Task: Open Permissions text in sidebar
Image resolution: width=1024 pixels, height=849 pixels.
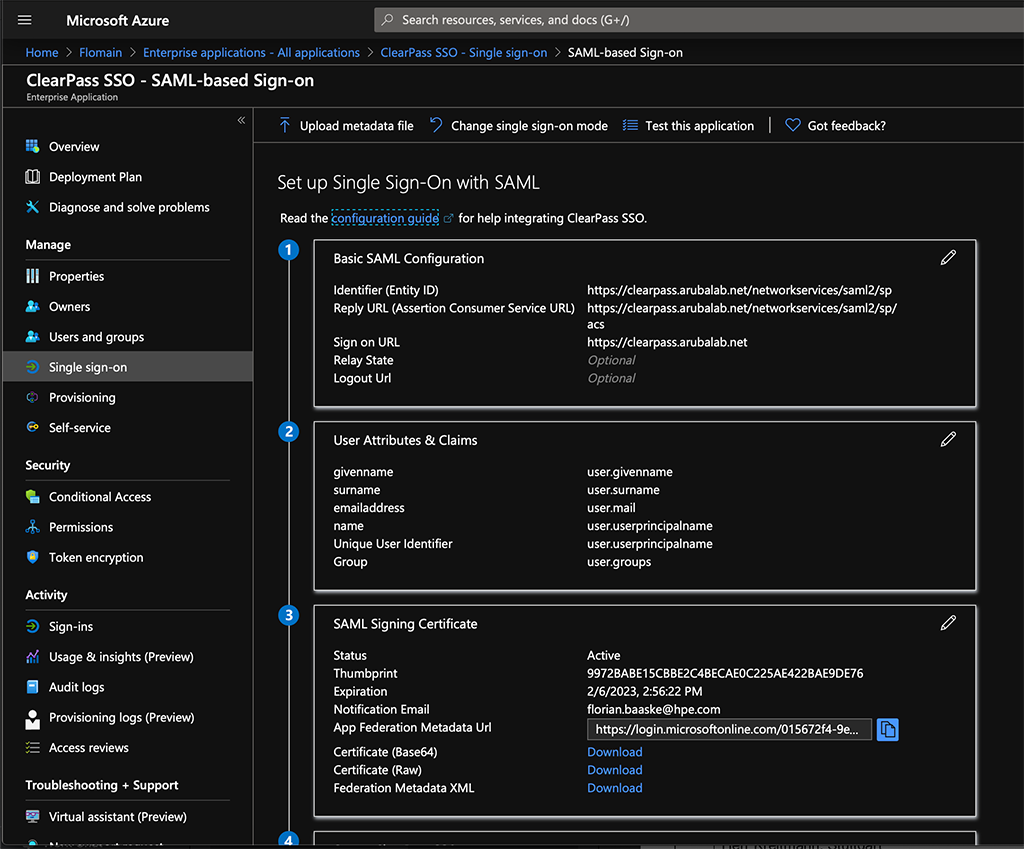Action: tap(81, 527)
